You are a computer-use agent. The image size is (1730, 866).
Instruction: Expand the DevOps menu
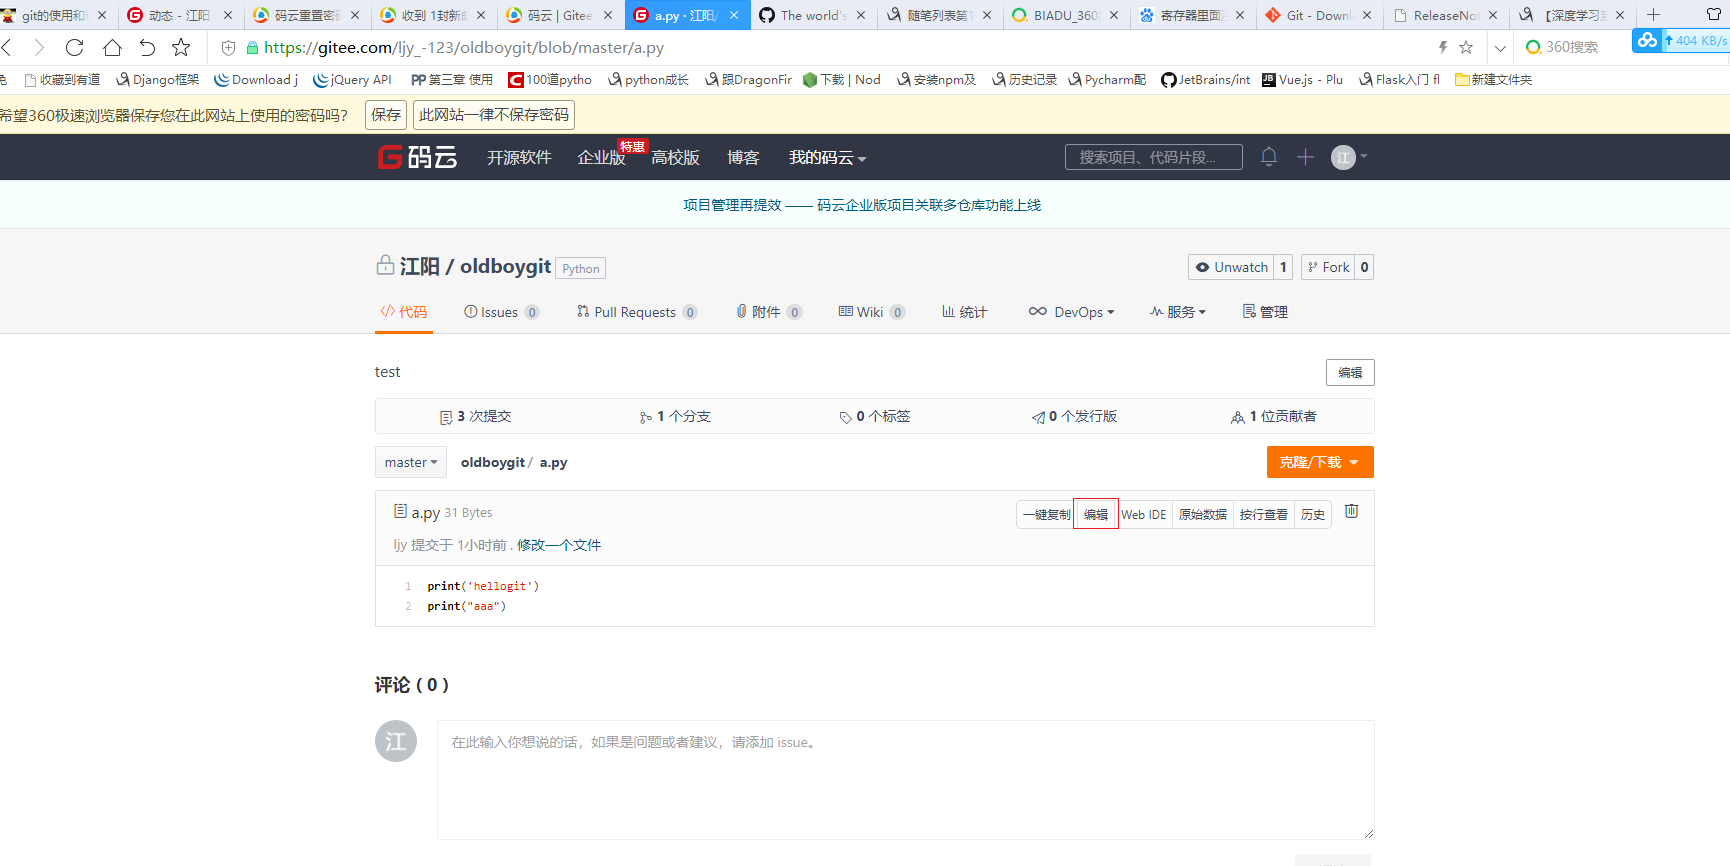point(1071,312)
